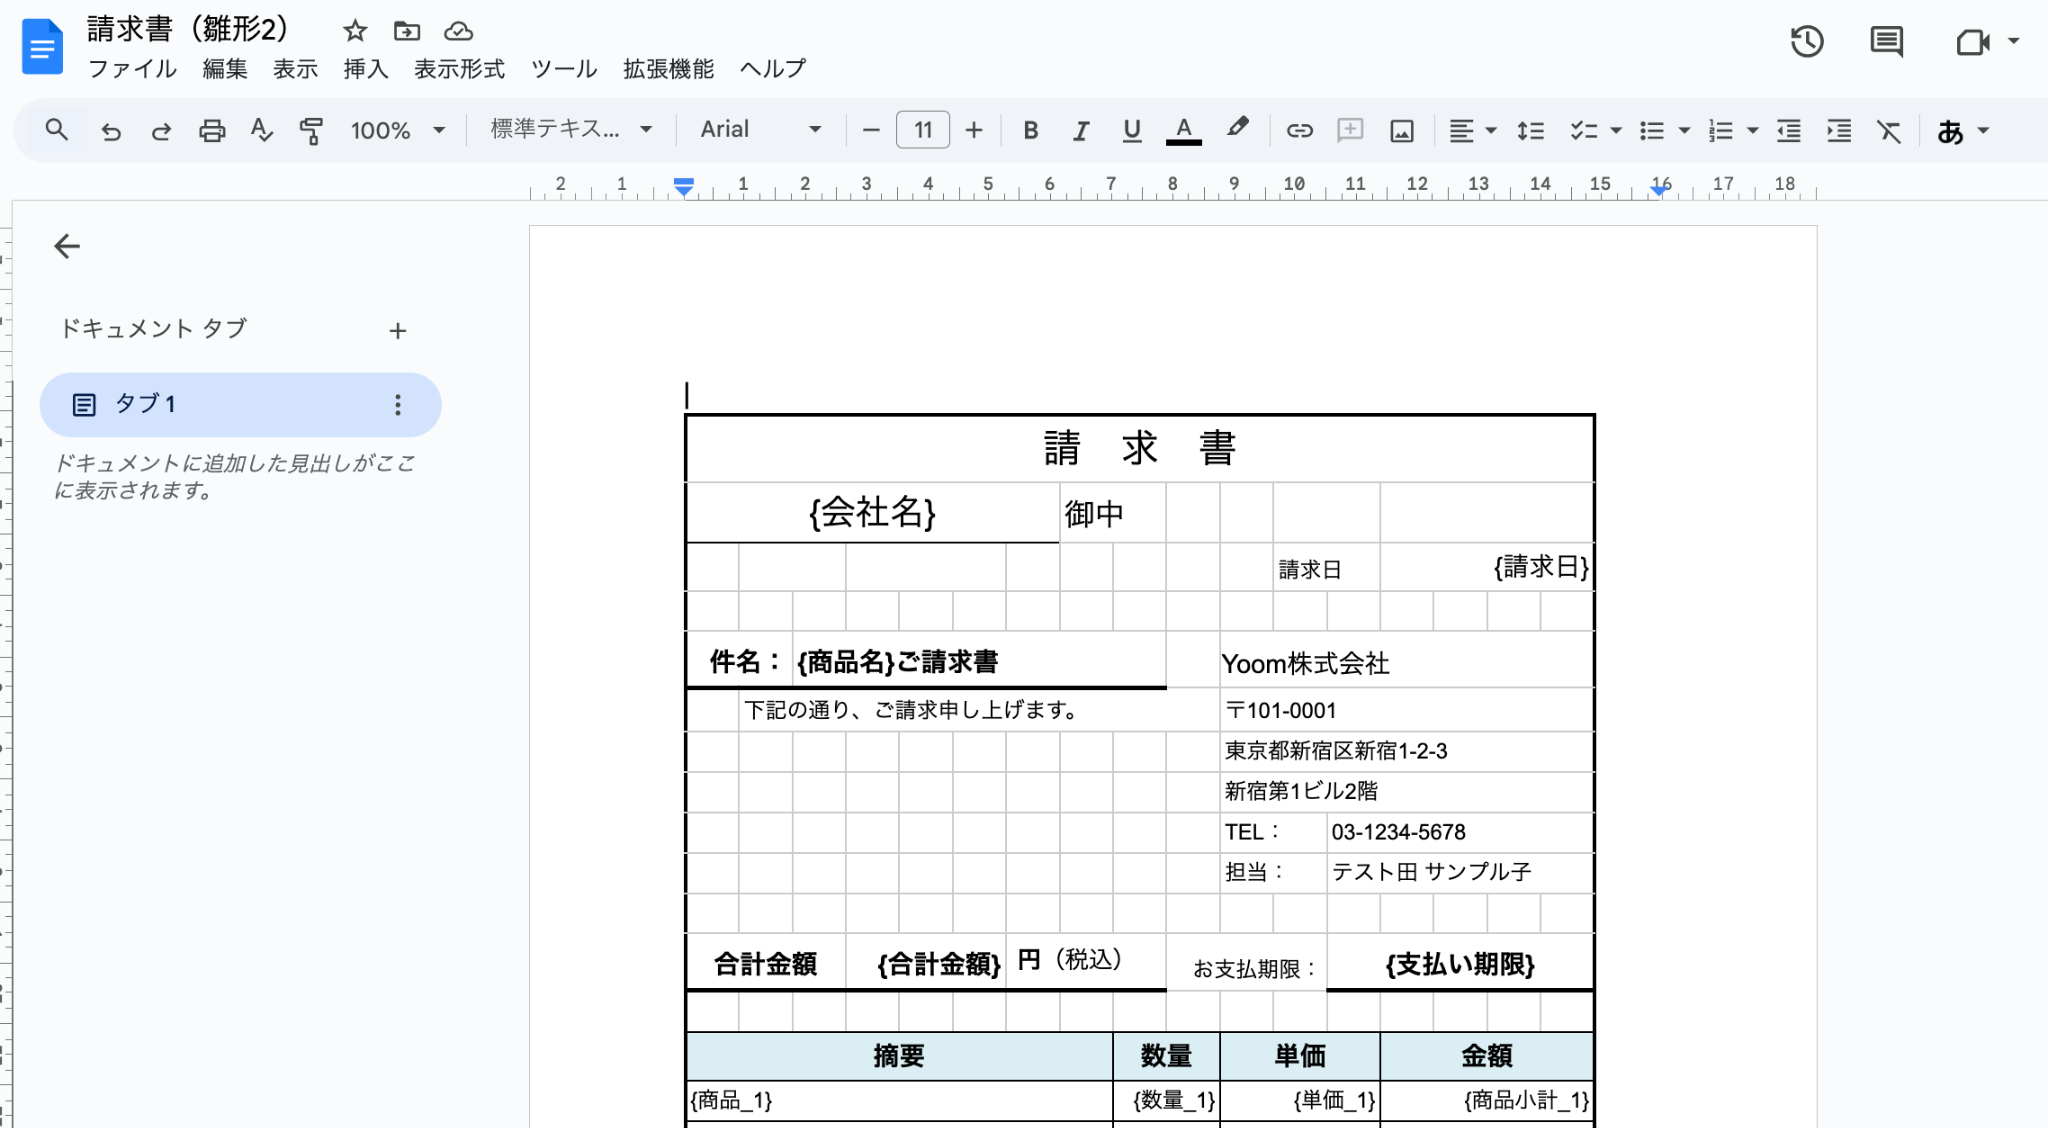Print the document
2048x1128 pixels.
212,130
